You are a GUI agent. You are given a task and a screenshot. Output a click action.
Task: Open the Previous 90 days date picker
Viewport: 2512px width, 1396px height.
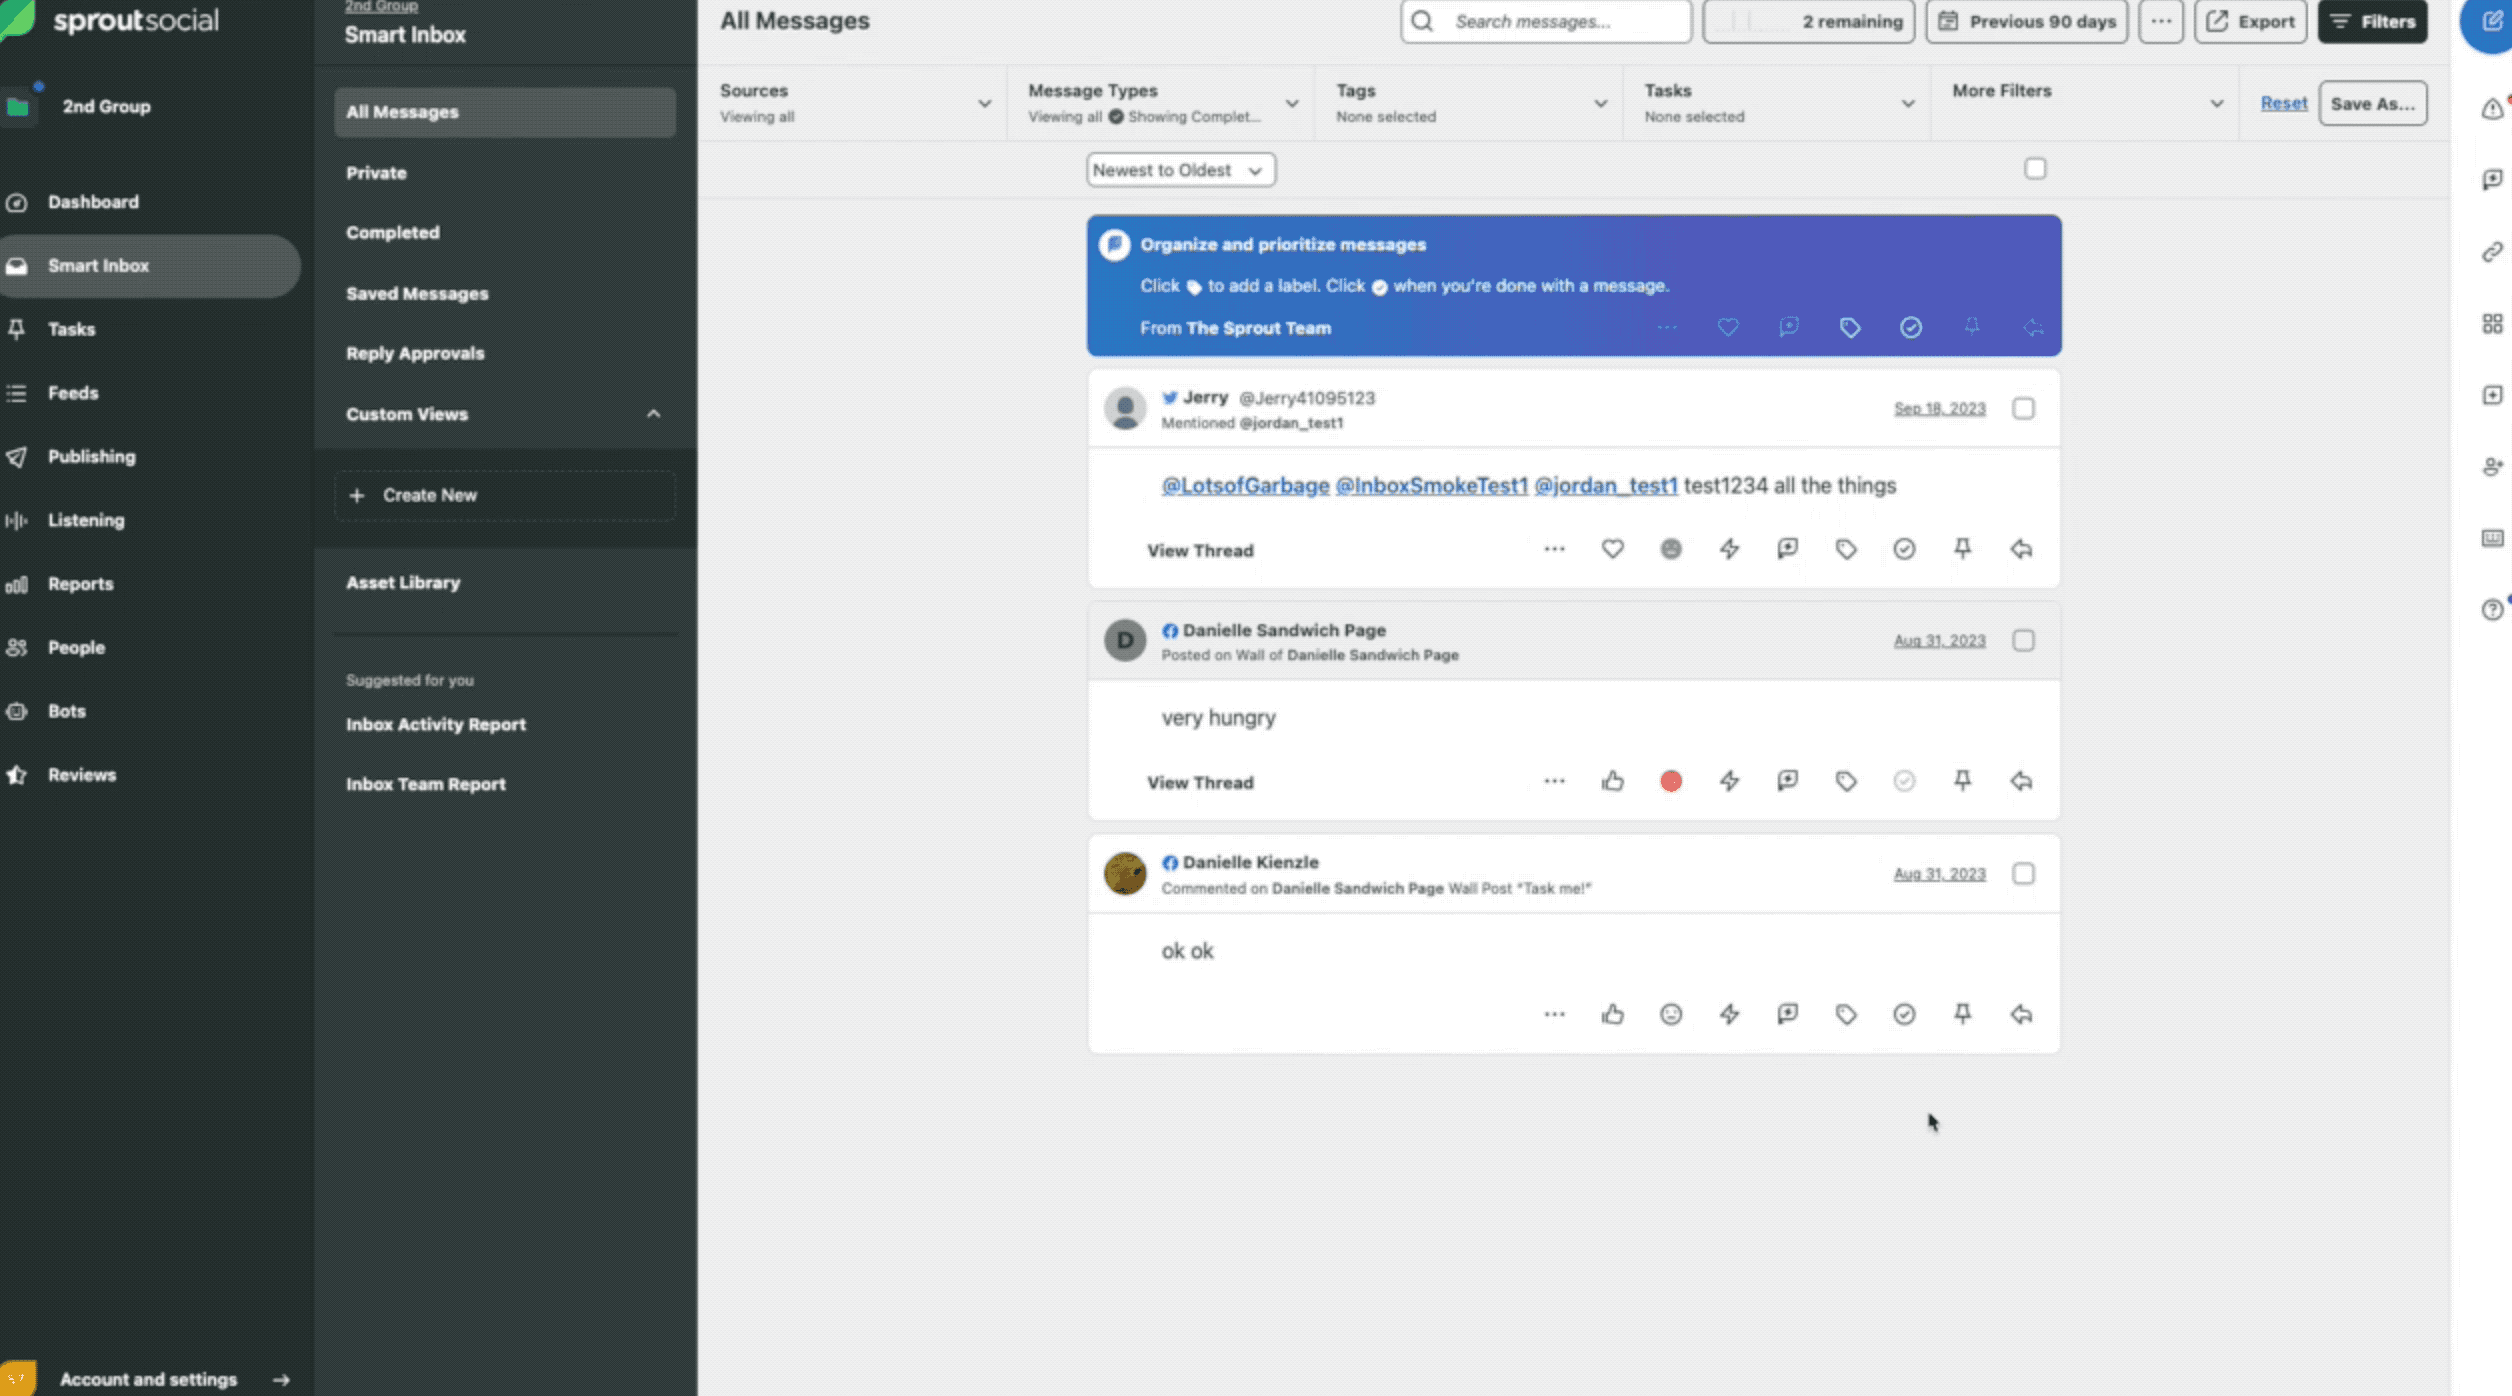(x=2026, y=21)
